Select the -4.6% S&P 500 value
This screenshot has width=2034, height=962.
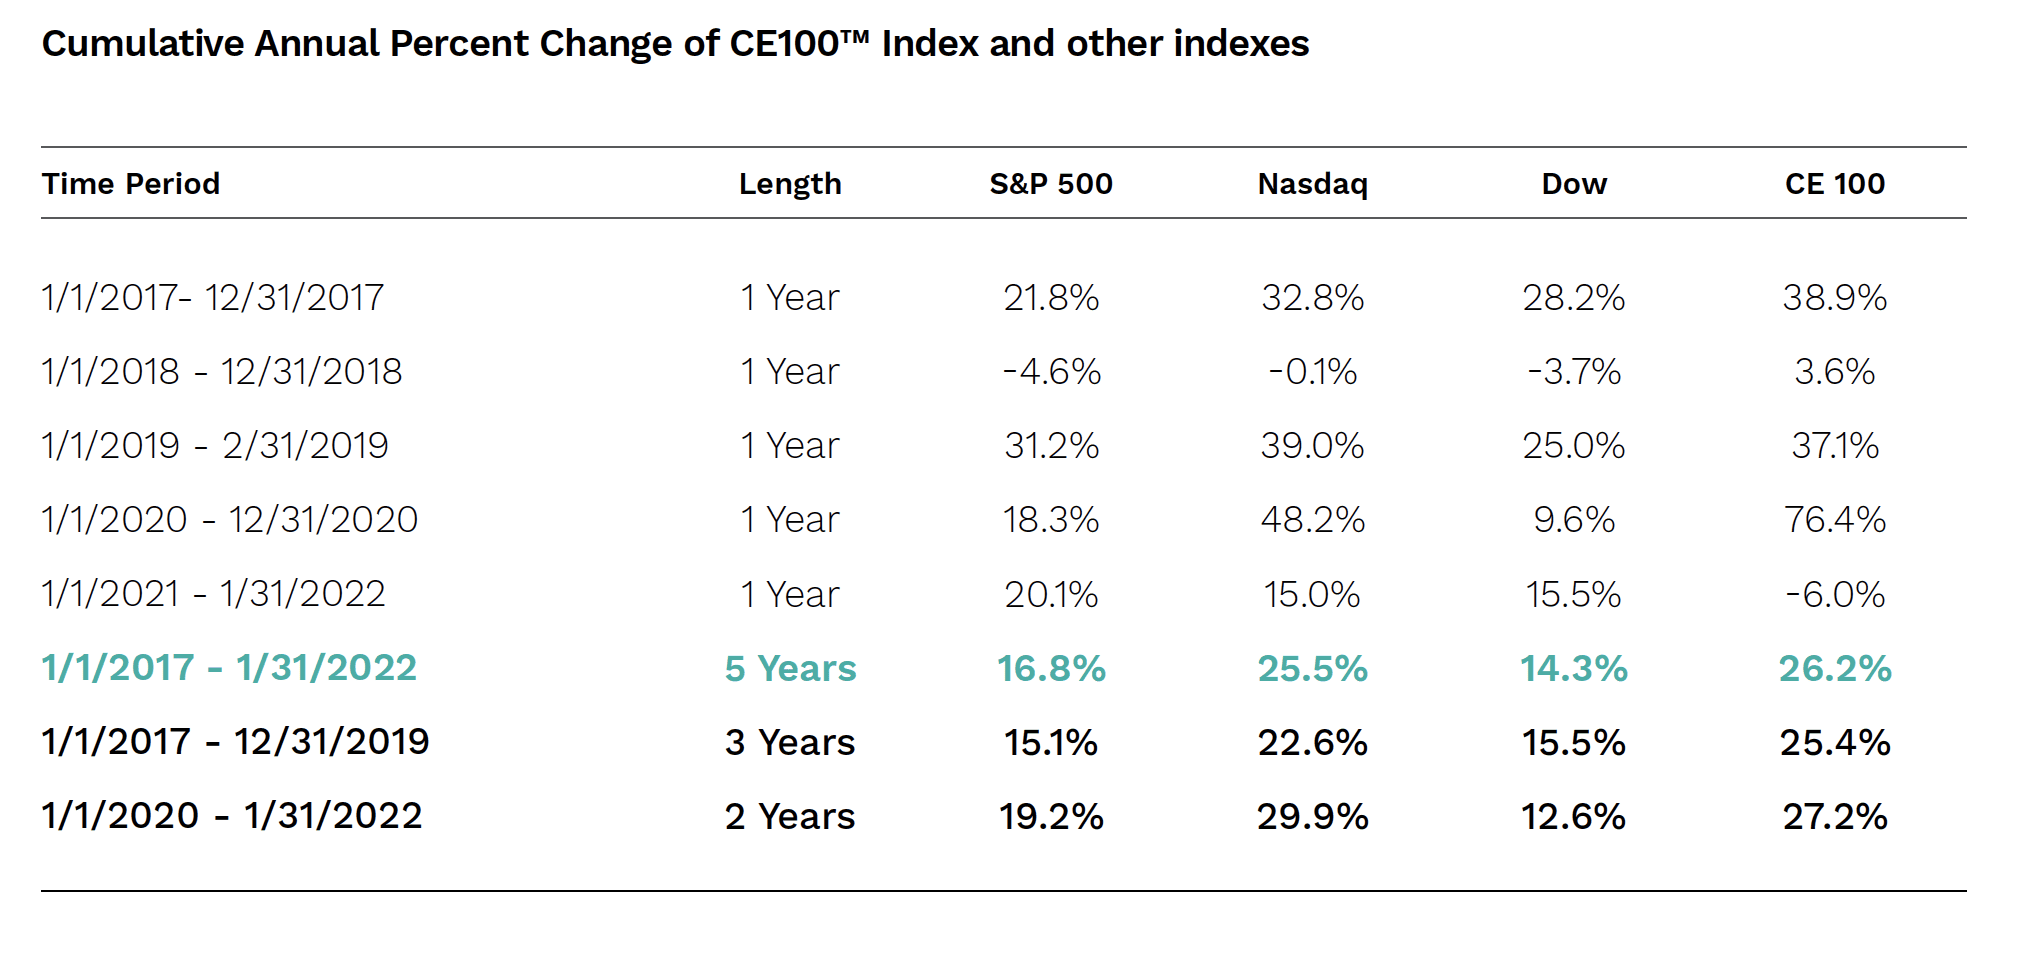tap(1051, 372)
